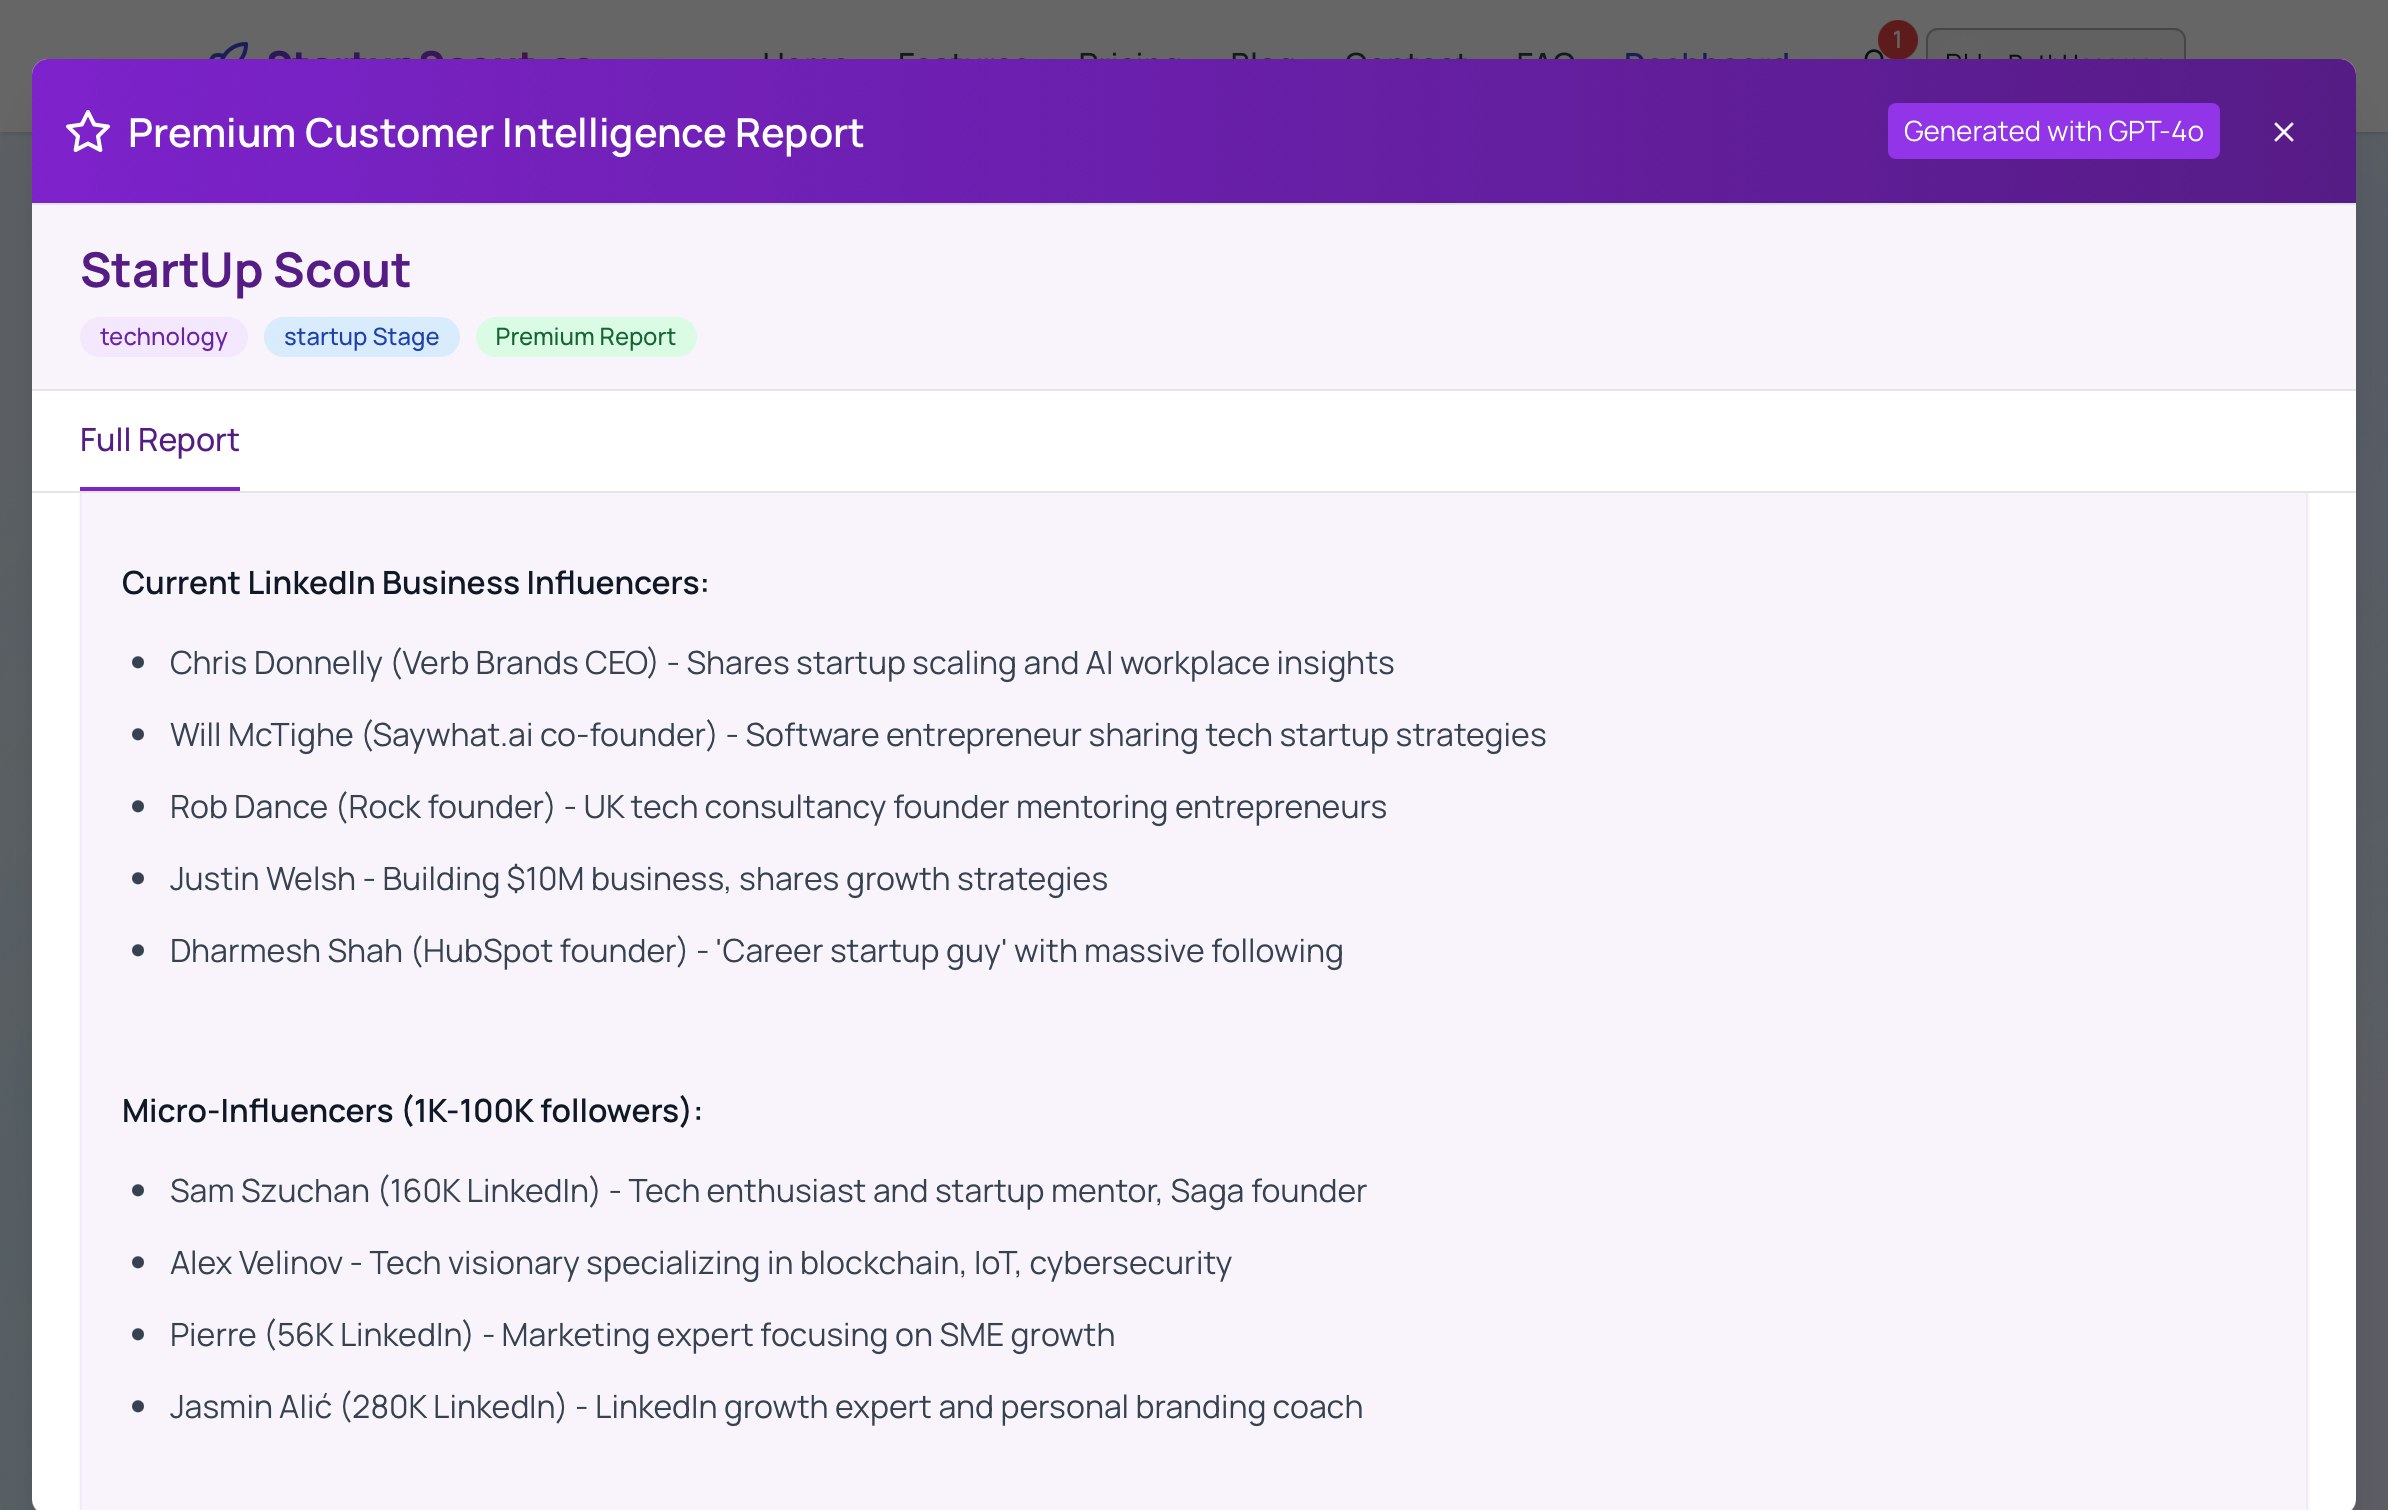The width and height of the screenshot is (2388, 1510).
Task: Select the technology tag
Action: pos(164,337)
